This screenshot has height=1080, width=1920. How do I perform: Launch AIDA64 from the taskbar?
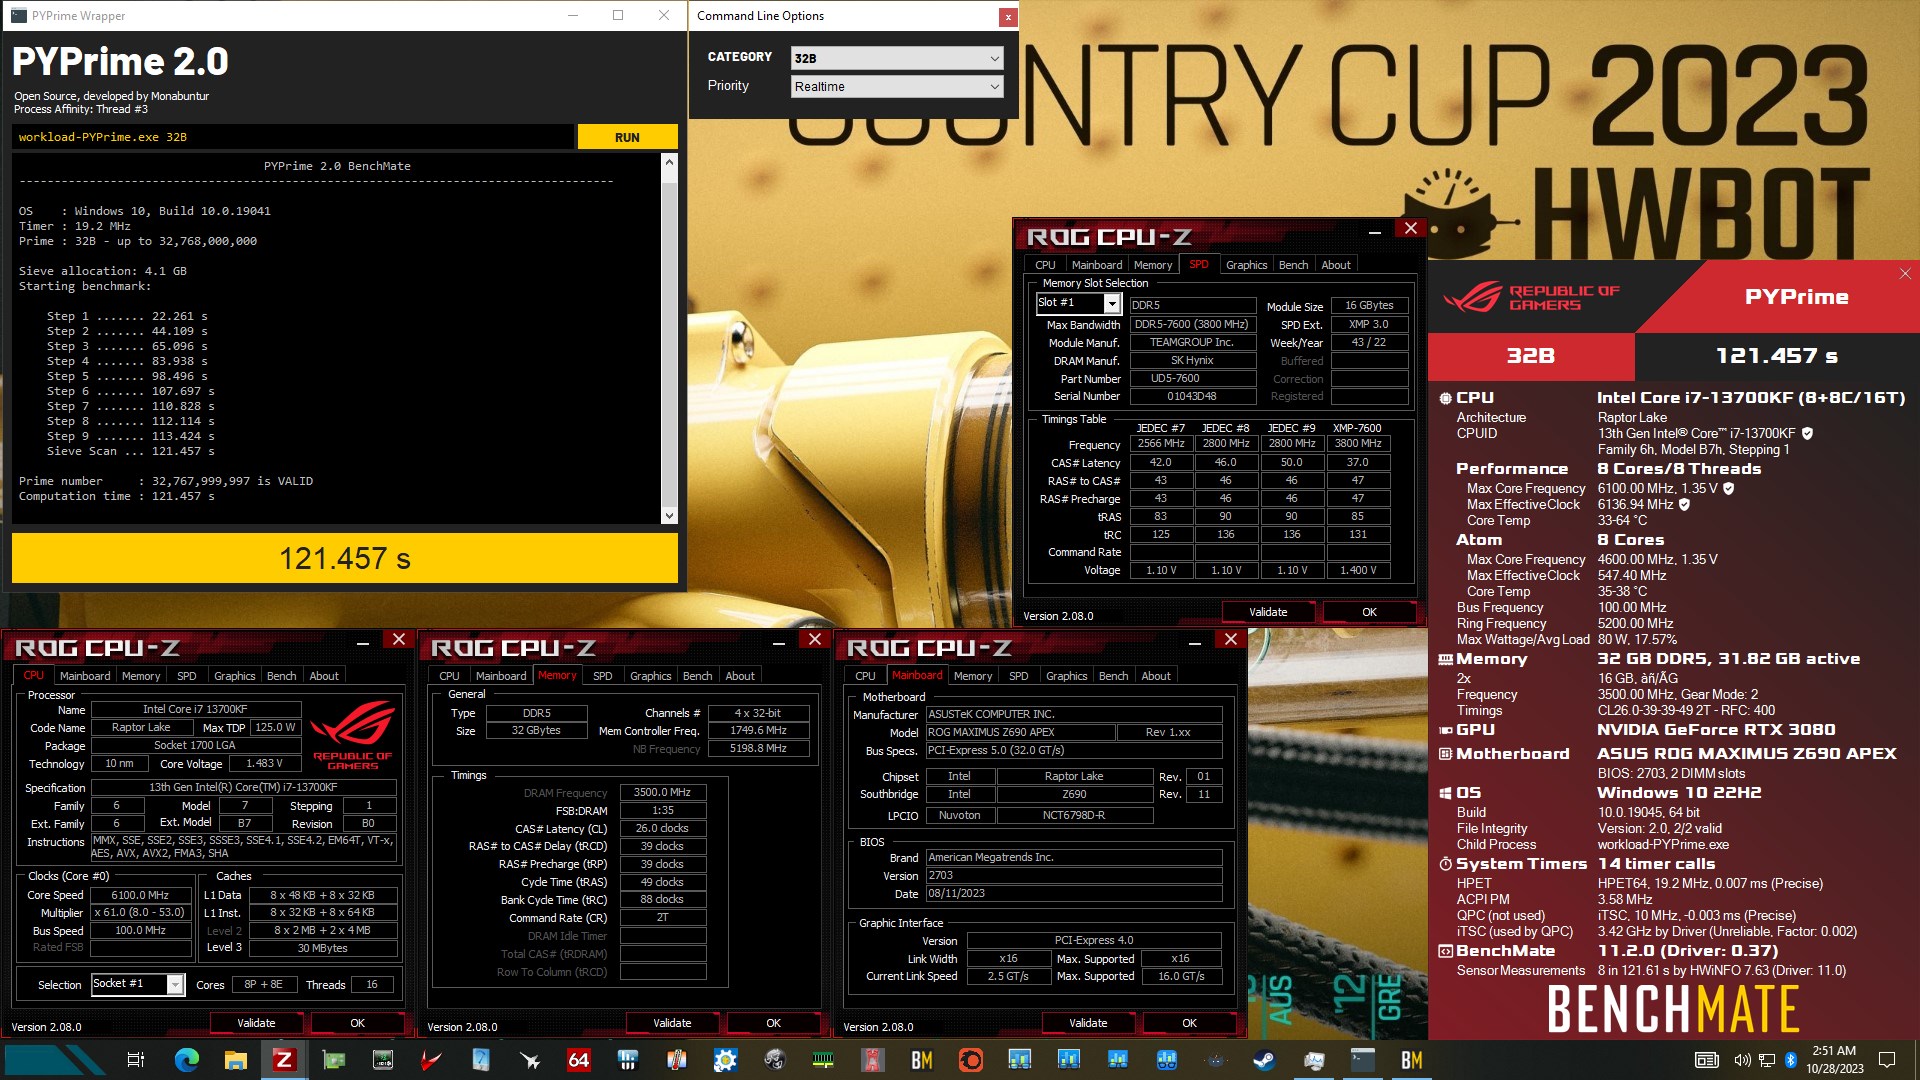pos(578,1060)
